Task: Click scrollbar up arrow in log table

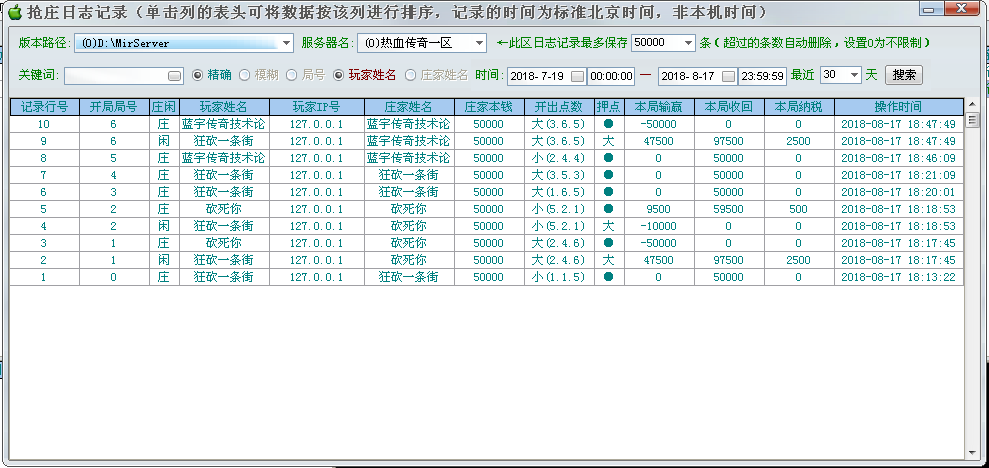Action: pyautogui.click(x=971, y=105)
